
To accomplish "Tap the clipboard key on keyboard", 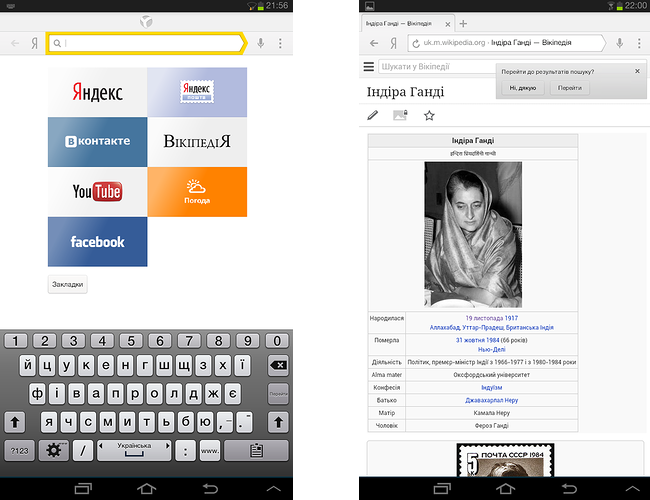I will click(256, 450).
